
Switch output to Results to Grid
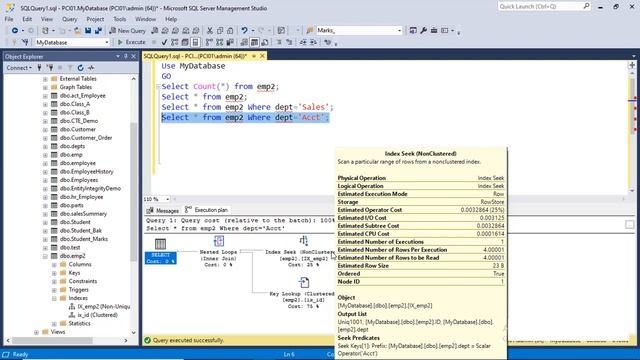point(254,42)
